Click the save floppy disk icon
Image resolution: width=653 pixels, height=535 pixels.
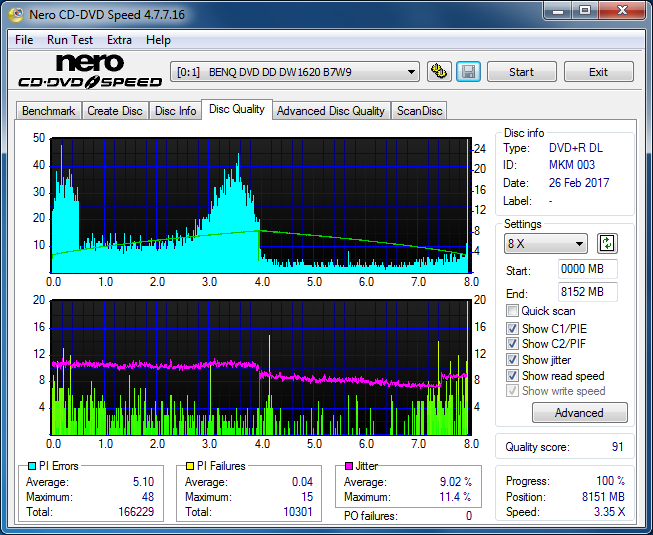coord(469,72)
